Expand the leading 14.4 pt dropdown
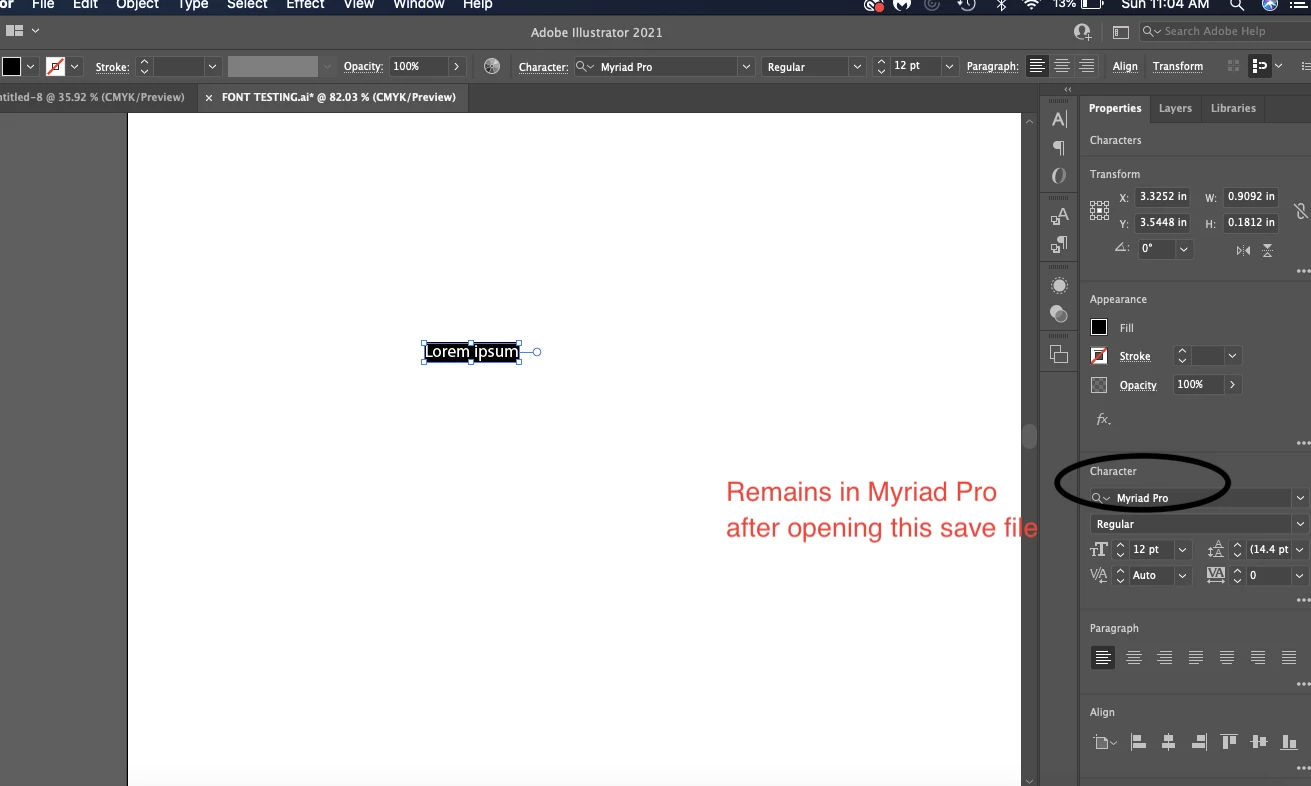This screenshot has width=1311, height=786. pos(1300,550)
